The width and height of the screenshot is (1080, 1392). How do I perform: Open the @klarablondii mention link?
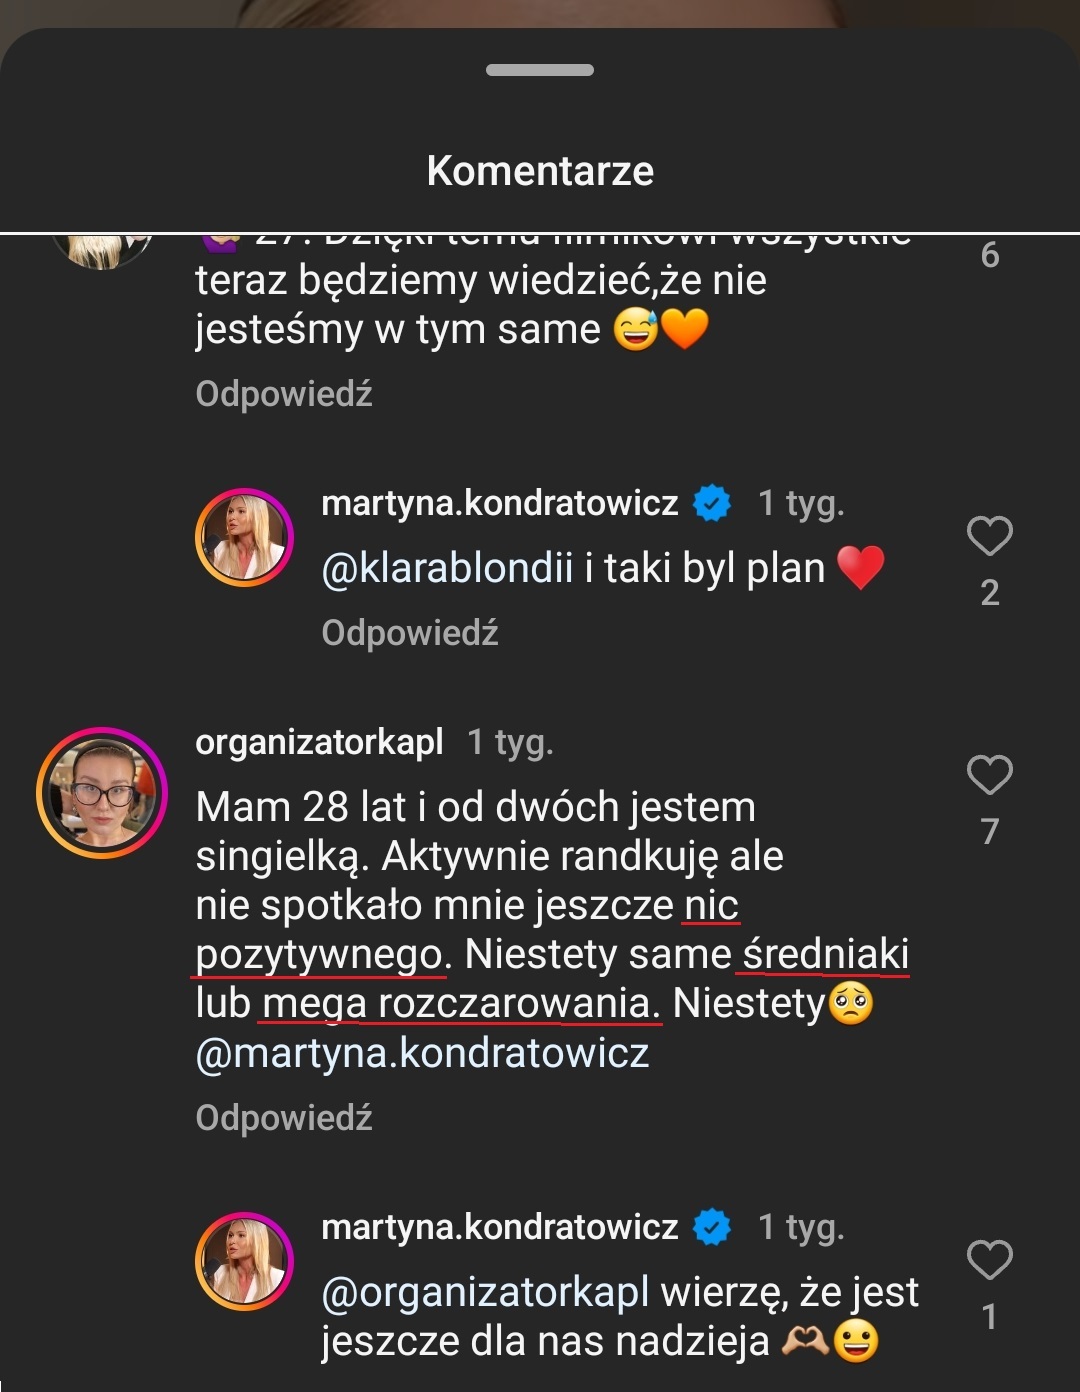(x=447, y=569)
